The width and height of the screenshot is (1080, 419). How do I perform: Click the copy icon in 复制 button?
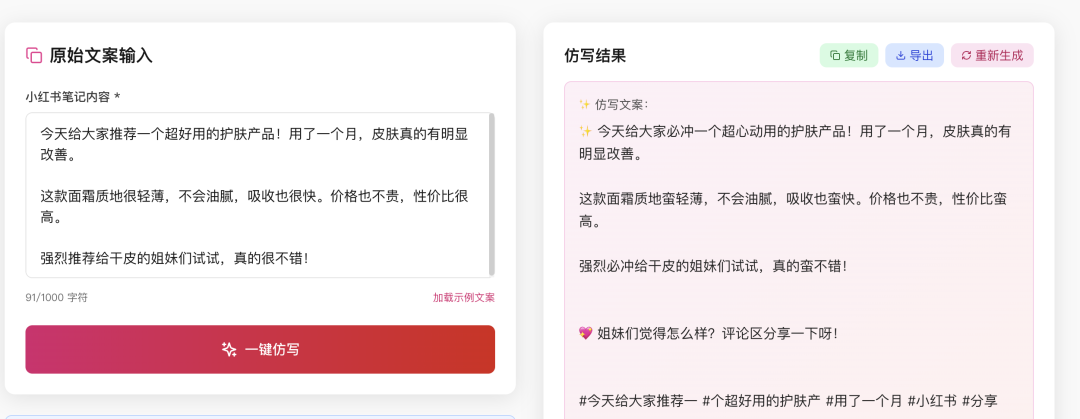(835, 56)
